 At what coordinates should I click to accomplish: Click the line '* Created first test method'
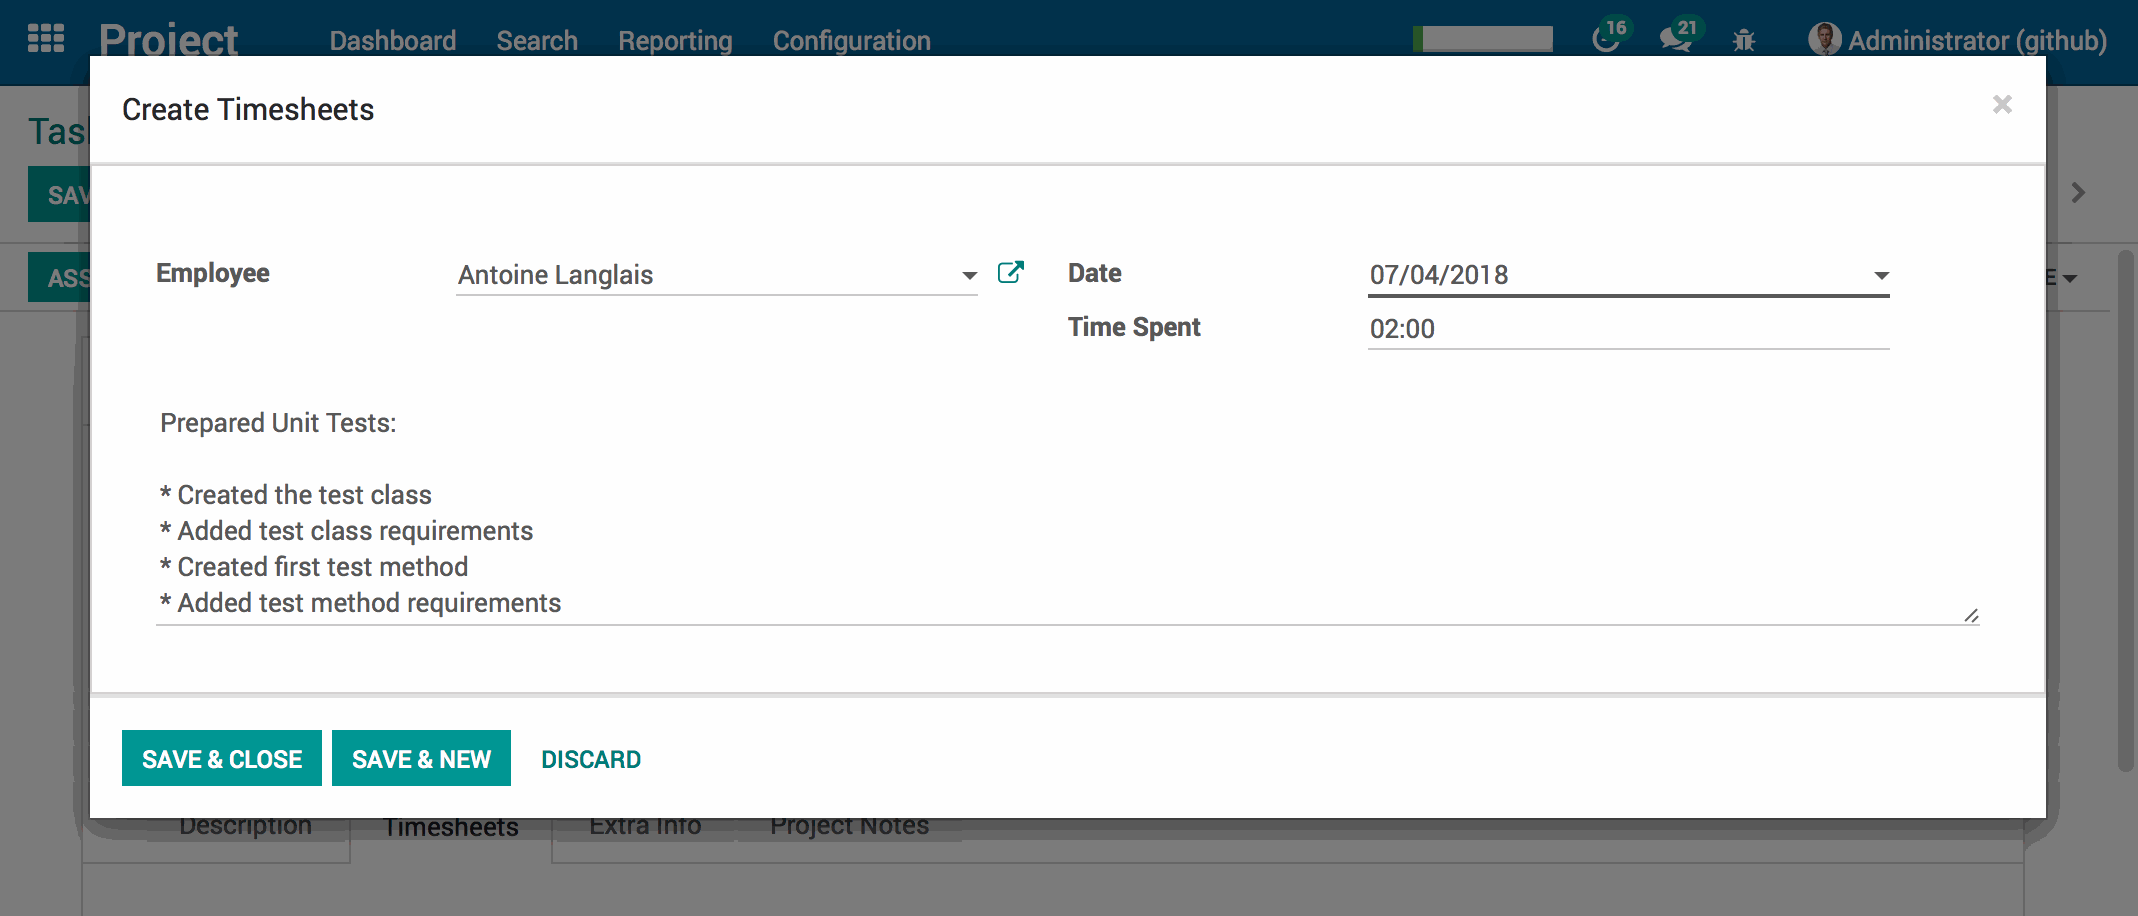click(314, 567)
